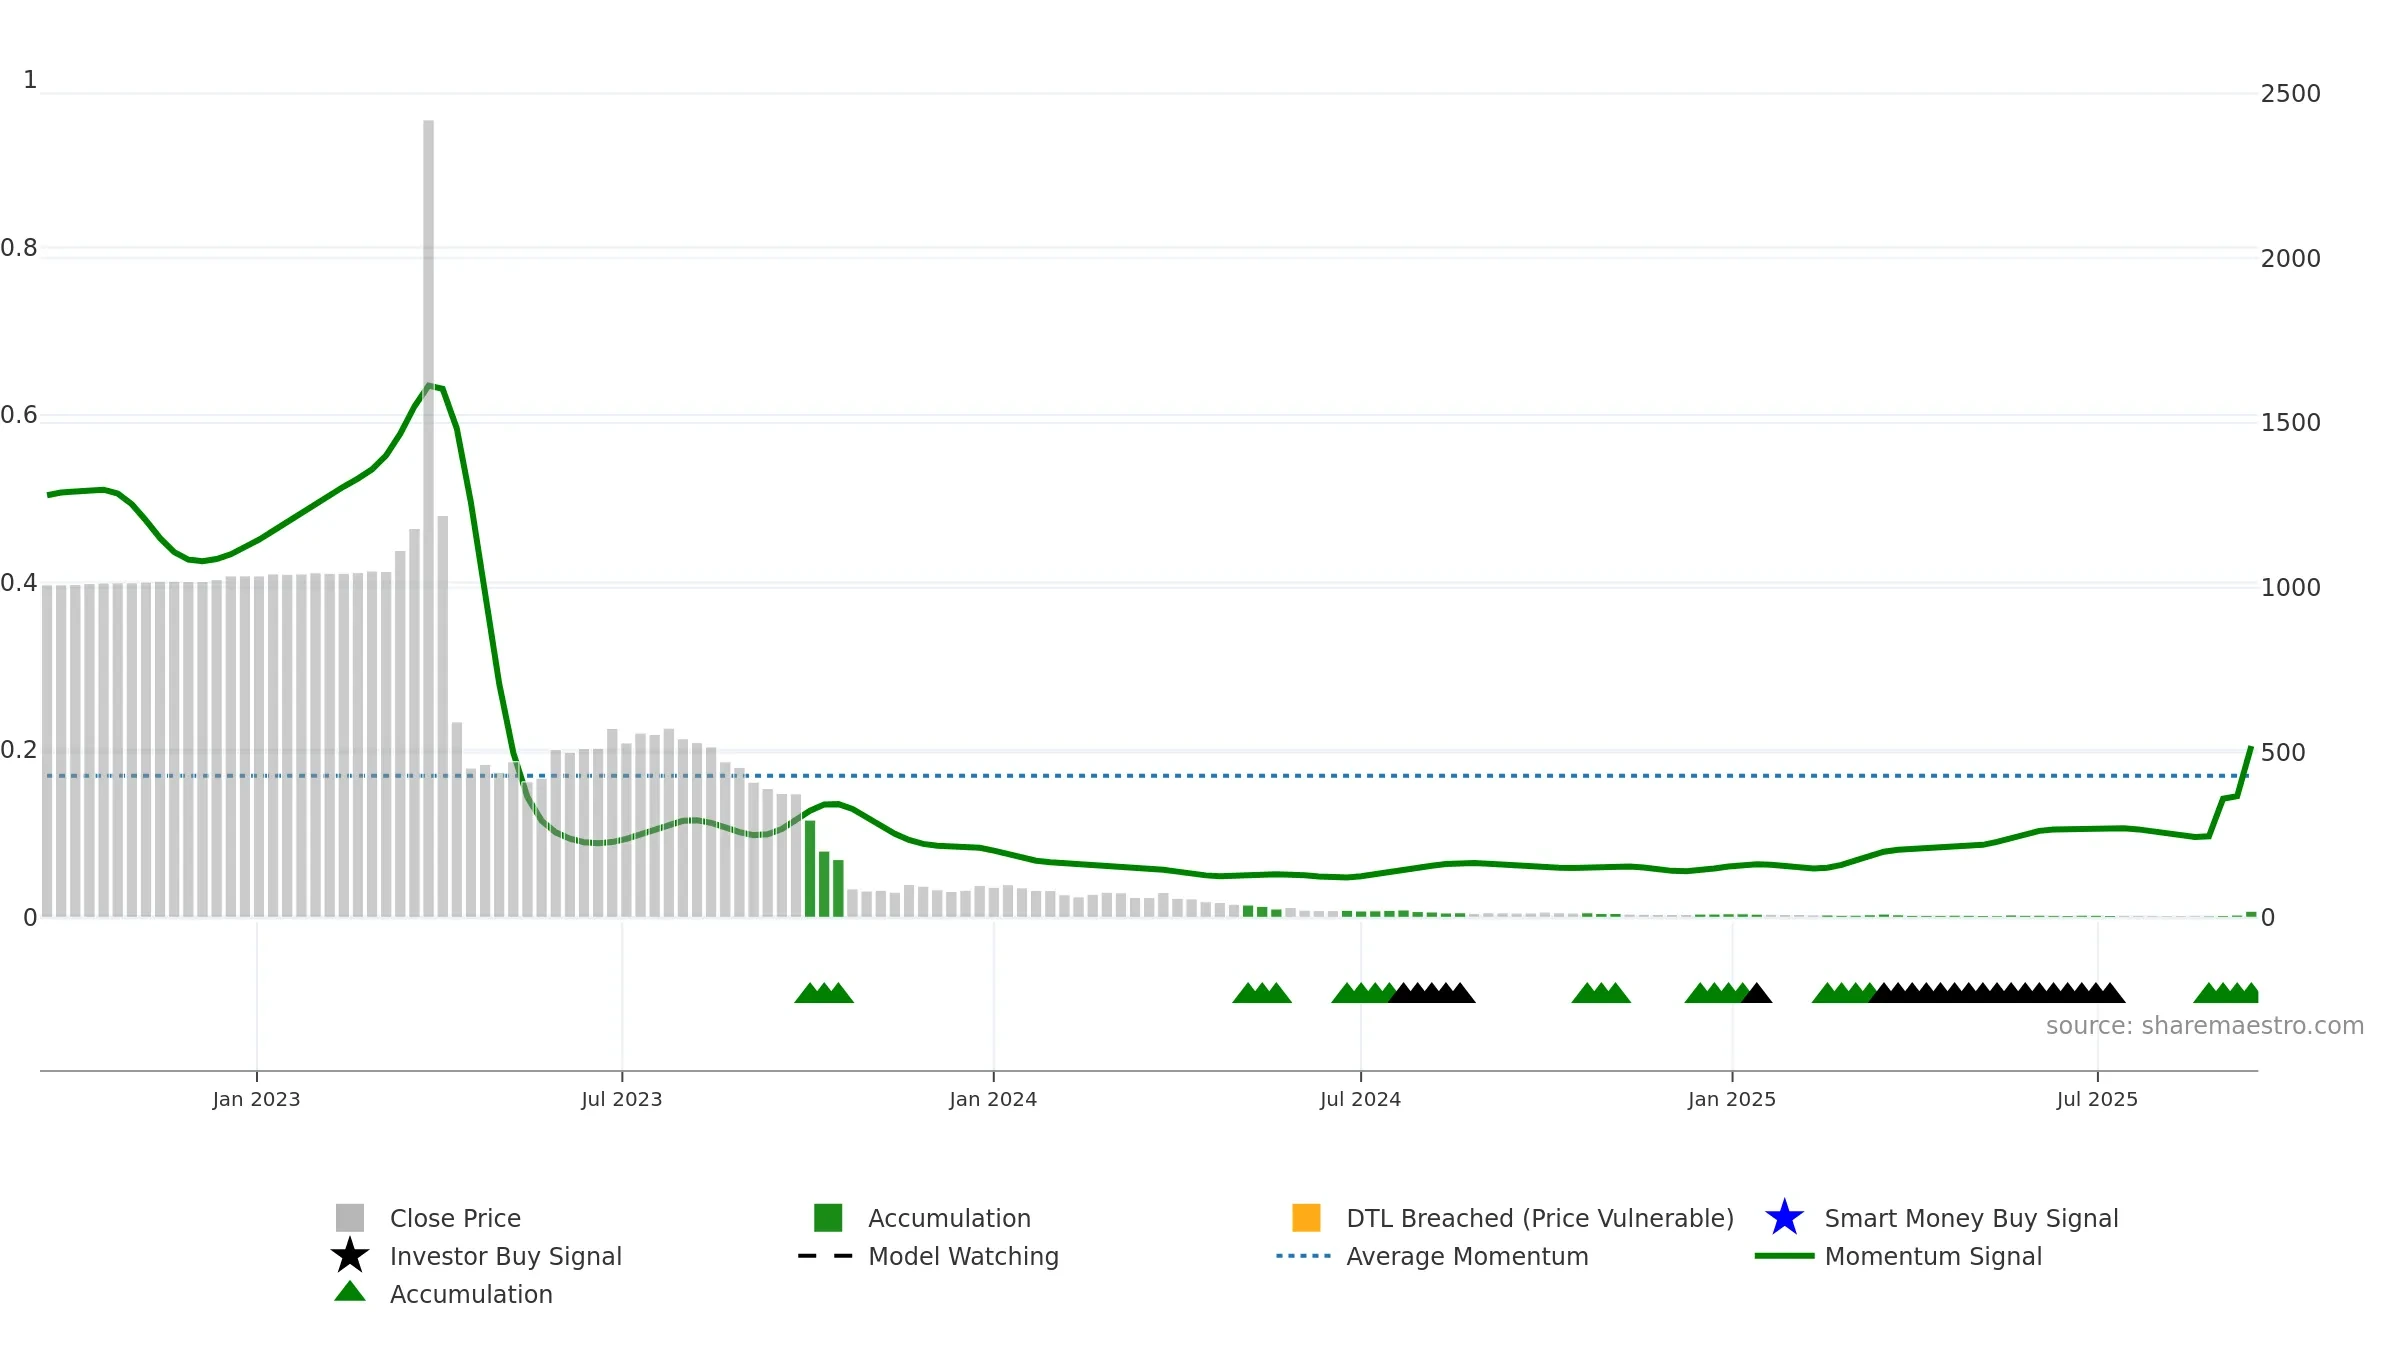2400x1350 pixels.
Task: Click the gray Close Price legend swatch
Action: click(x=350, y=1217)
